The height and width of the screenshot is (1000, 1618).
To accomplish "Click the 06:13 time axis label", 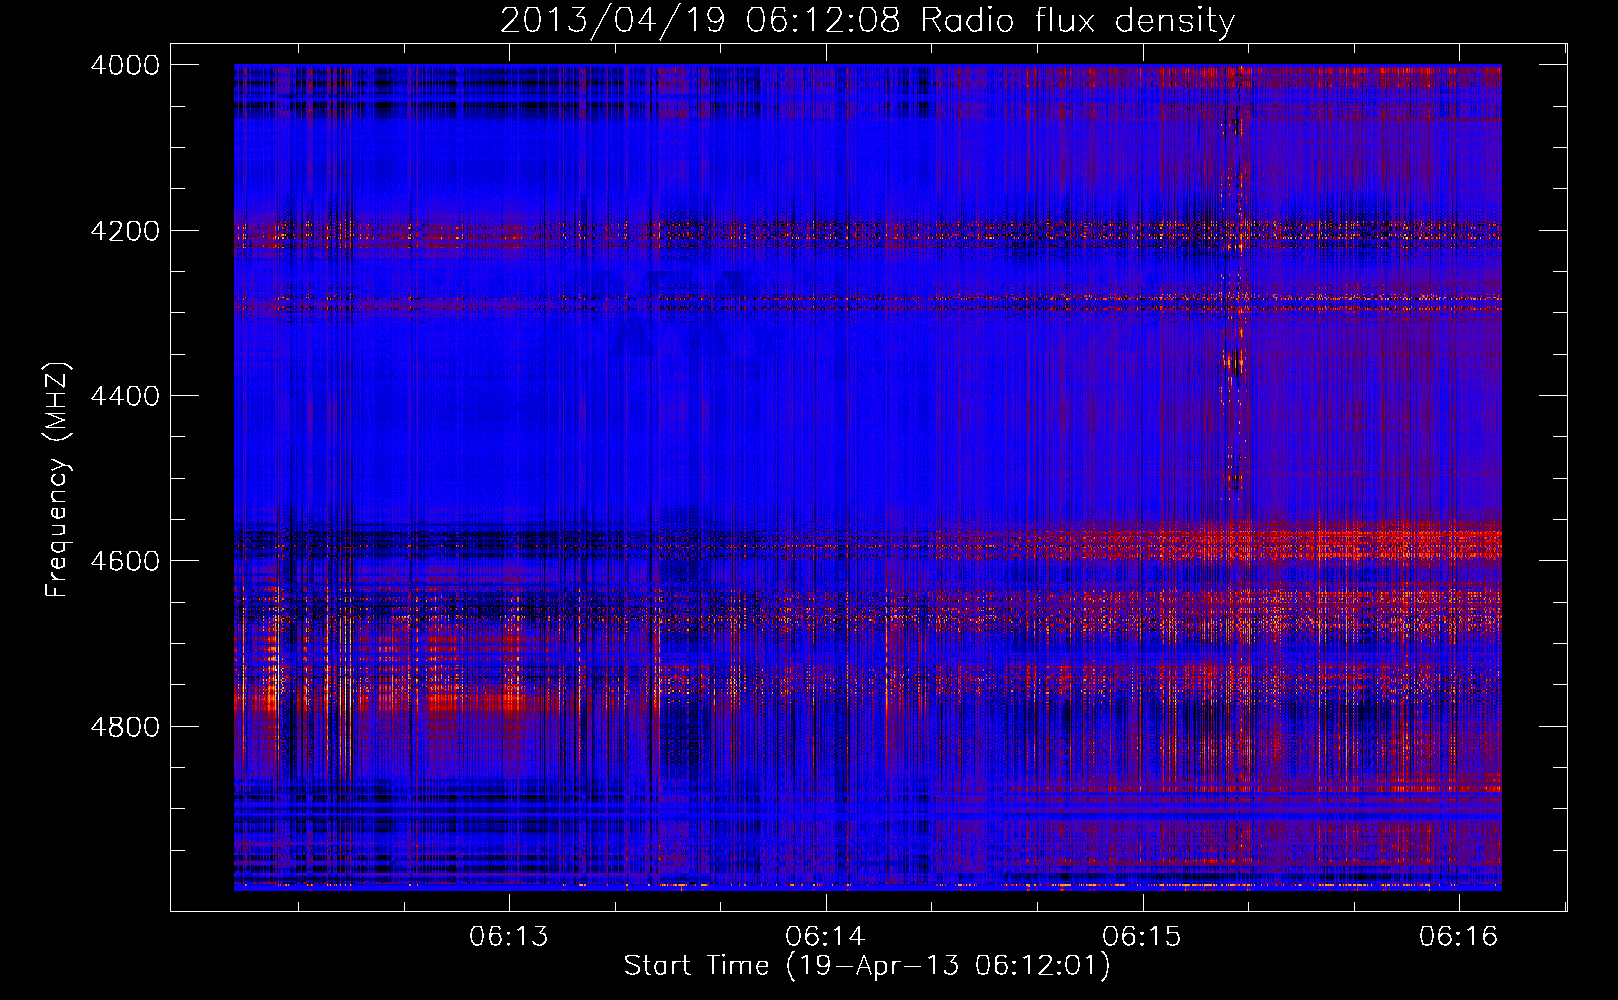I will click(509, 936).
